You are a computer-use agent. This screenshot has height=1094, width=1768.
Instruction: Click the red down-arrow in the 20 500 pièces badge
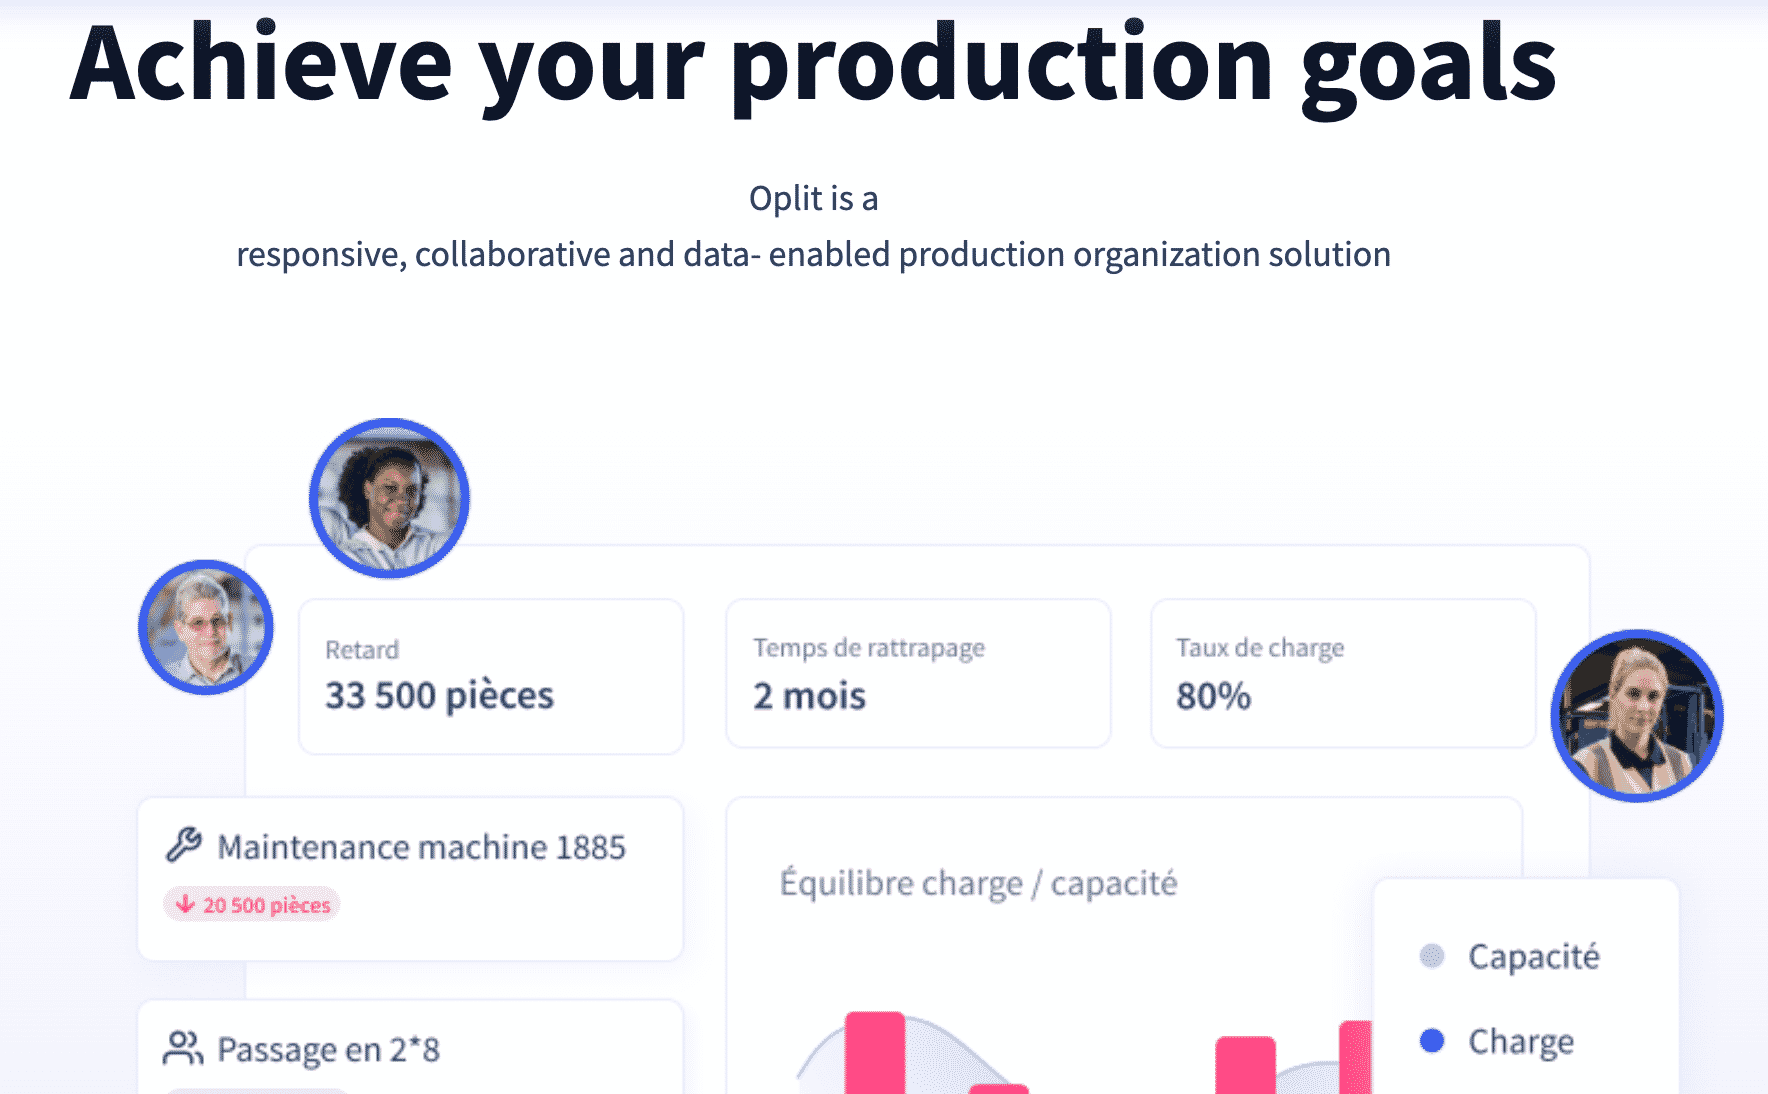(185, 904)
